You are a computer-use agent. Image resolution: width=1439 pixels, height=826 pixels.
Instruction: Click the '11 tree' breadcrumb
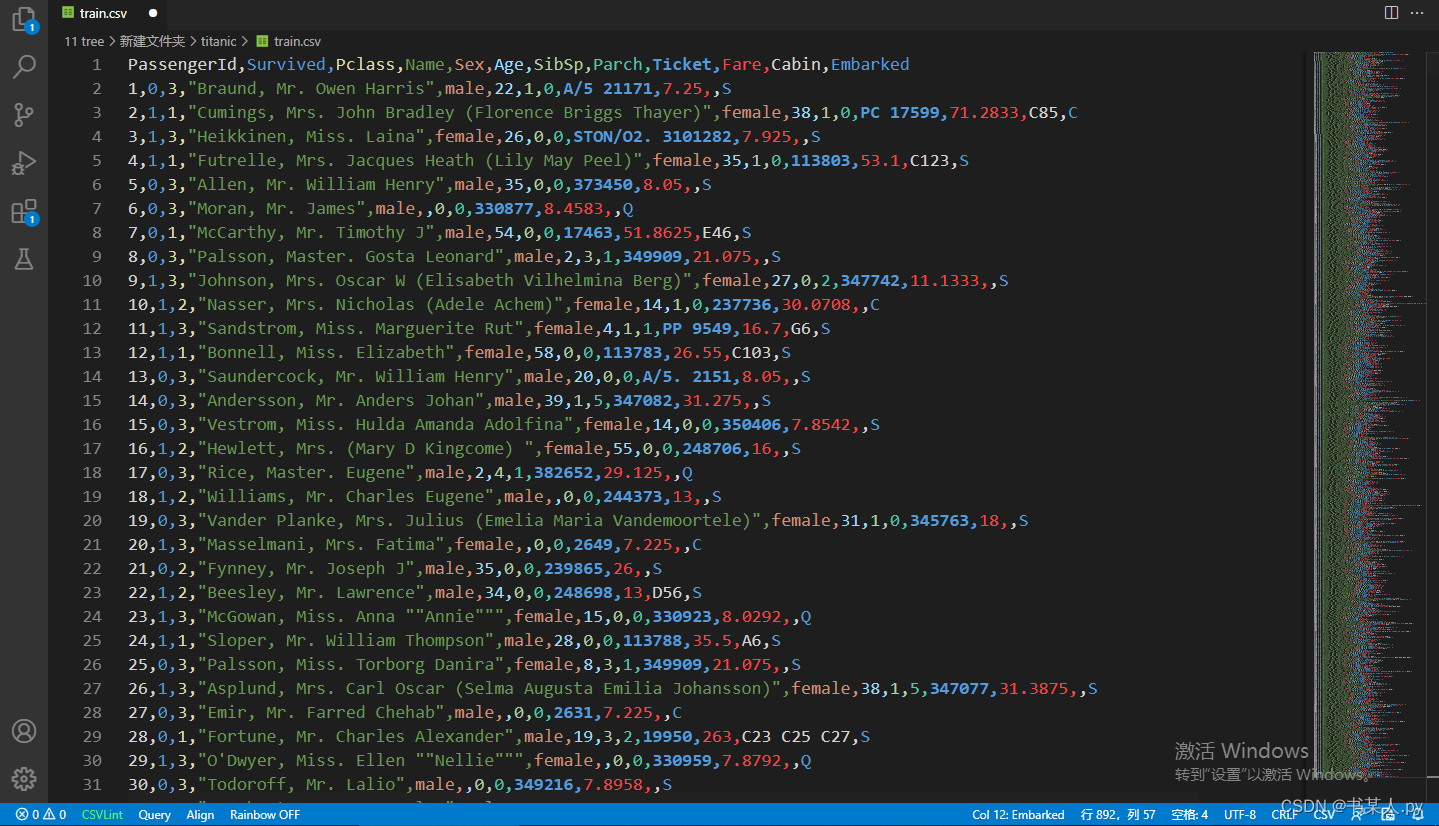[x=84, y=41]
